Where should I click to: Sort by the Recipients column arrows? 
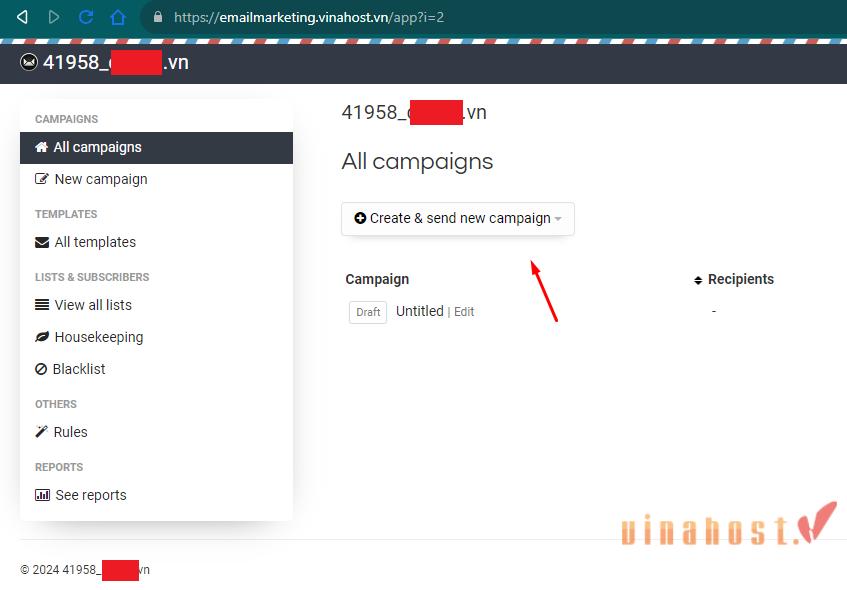(x=698, y=280)
